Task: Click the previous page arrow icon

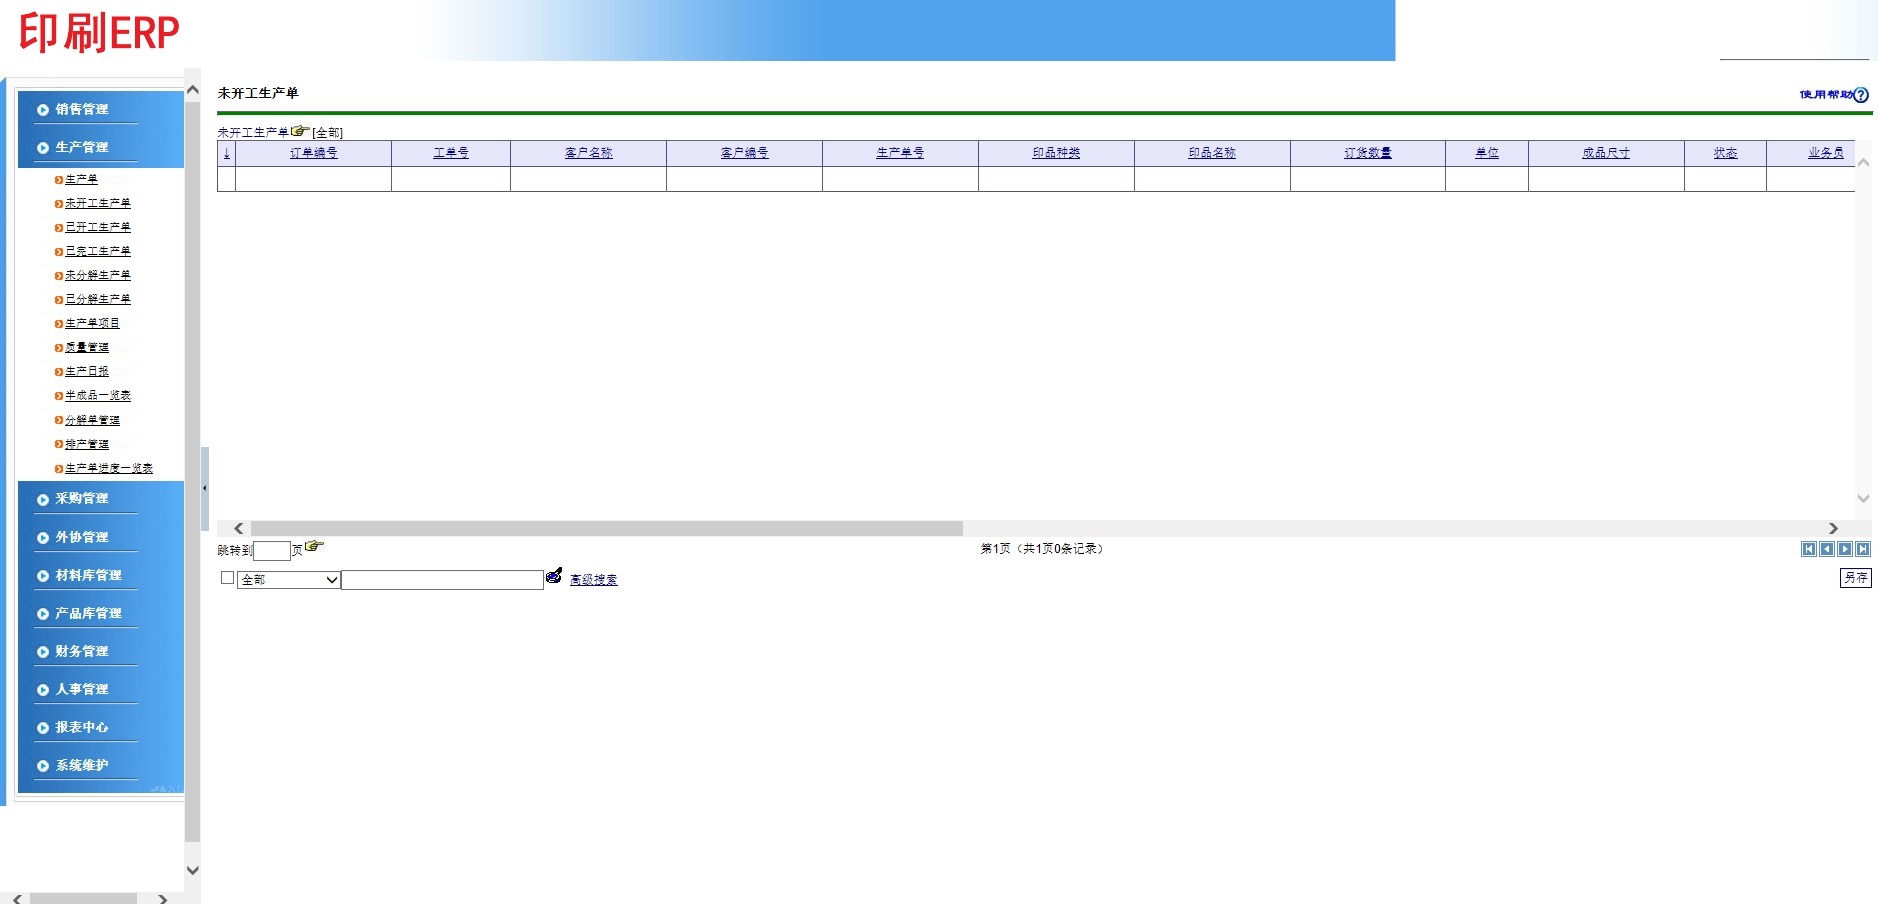Action: coord(1827,549)
